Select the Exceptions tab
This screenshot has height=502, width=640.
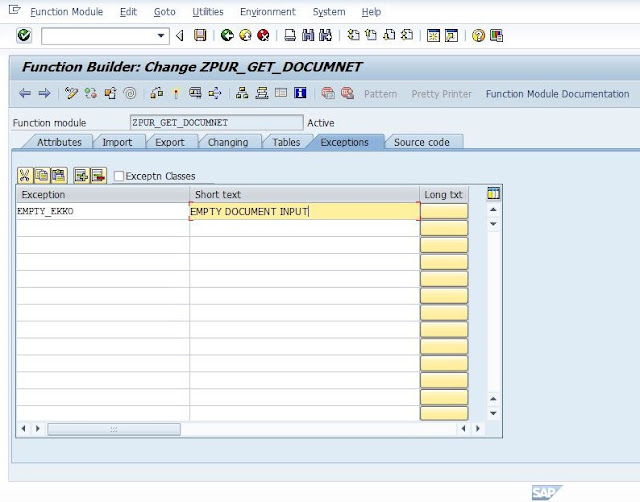(x=344, y=142)
